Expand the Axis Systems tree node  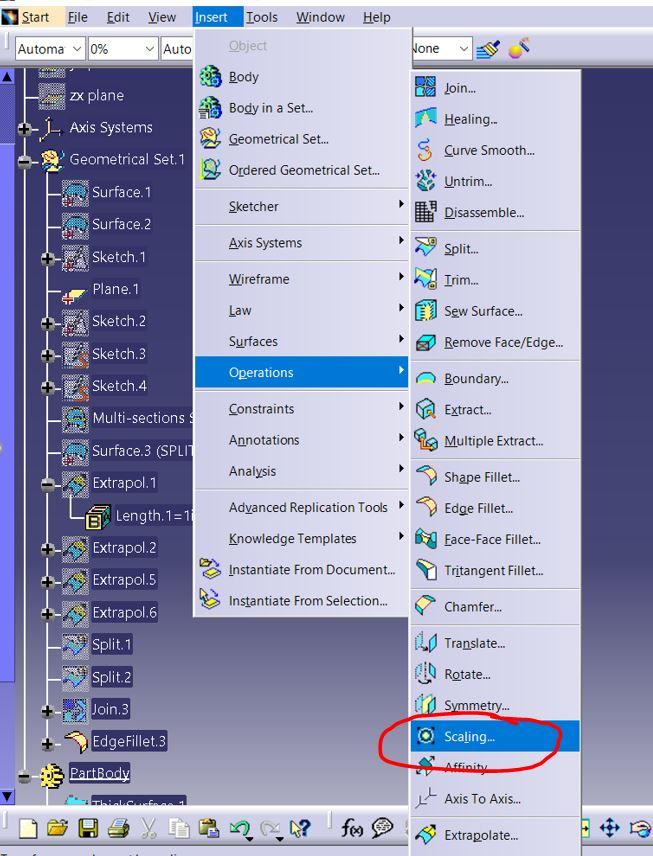tap(24, 128)
